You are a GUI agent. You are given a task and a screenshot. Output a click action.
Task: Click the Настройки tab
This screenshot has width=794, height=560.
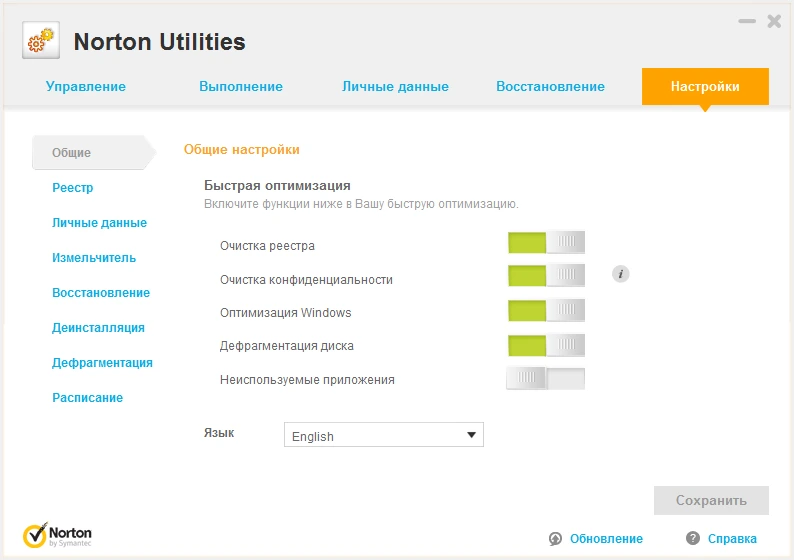tap(705, 87)
